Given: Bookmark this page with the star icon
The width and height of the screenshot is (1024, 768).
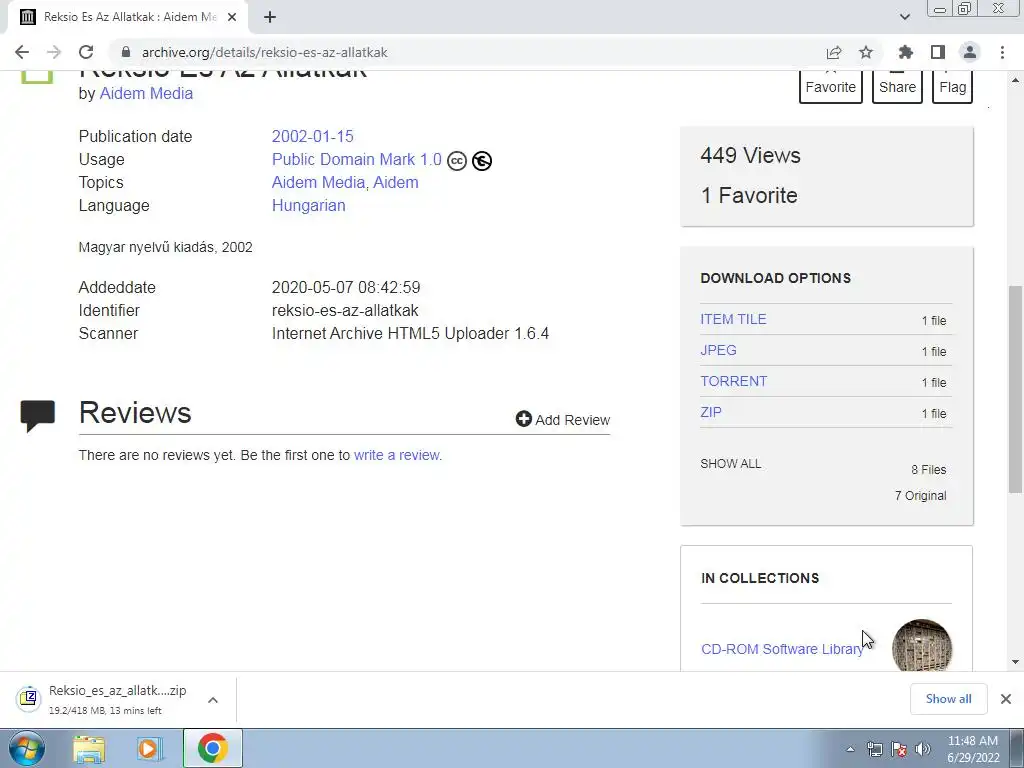Looking at the screenshot, I should click(866, 52).
